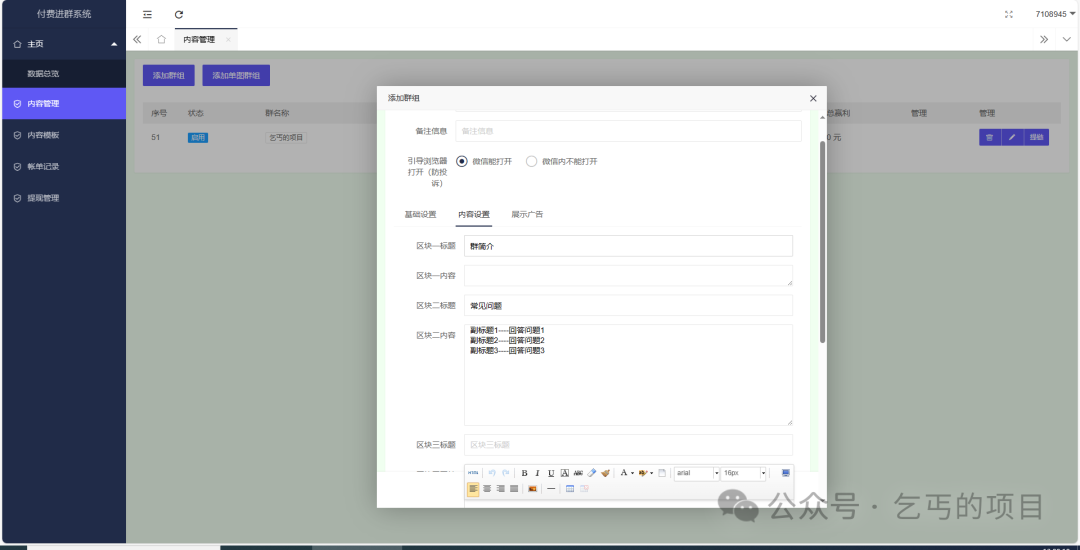Switch to the 展示广告 tab

click(x=527, y=214)
